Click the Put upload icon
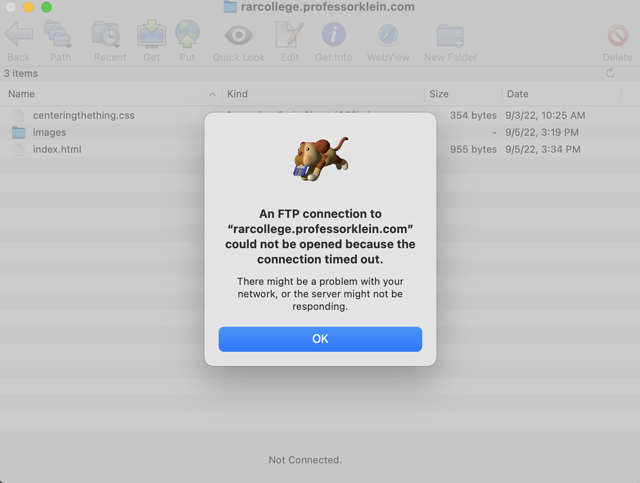 point(187,34)
